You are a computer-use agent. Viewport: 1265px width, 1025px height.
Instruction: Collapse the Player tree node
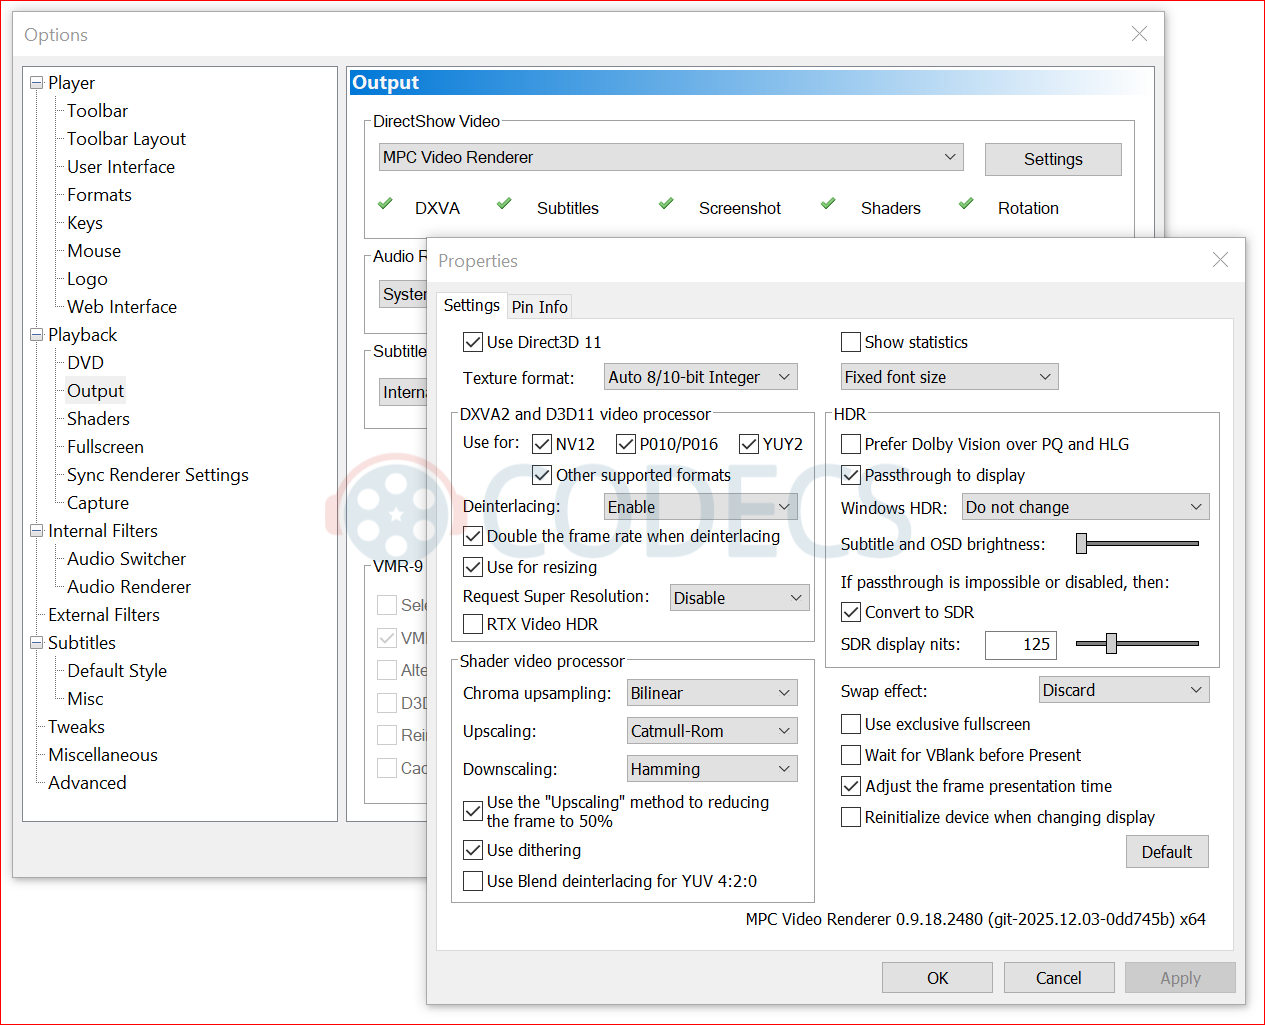coord(37,83)
